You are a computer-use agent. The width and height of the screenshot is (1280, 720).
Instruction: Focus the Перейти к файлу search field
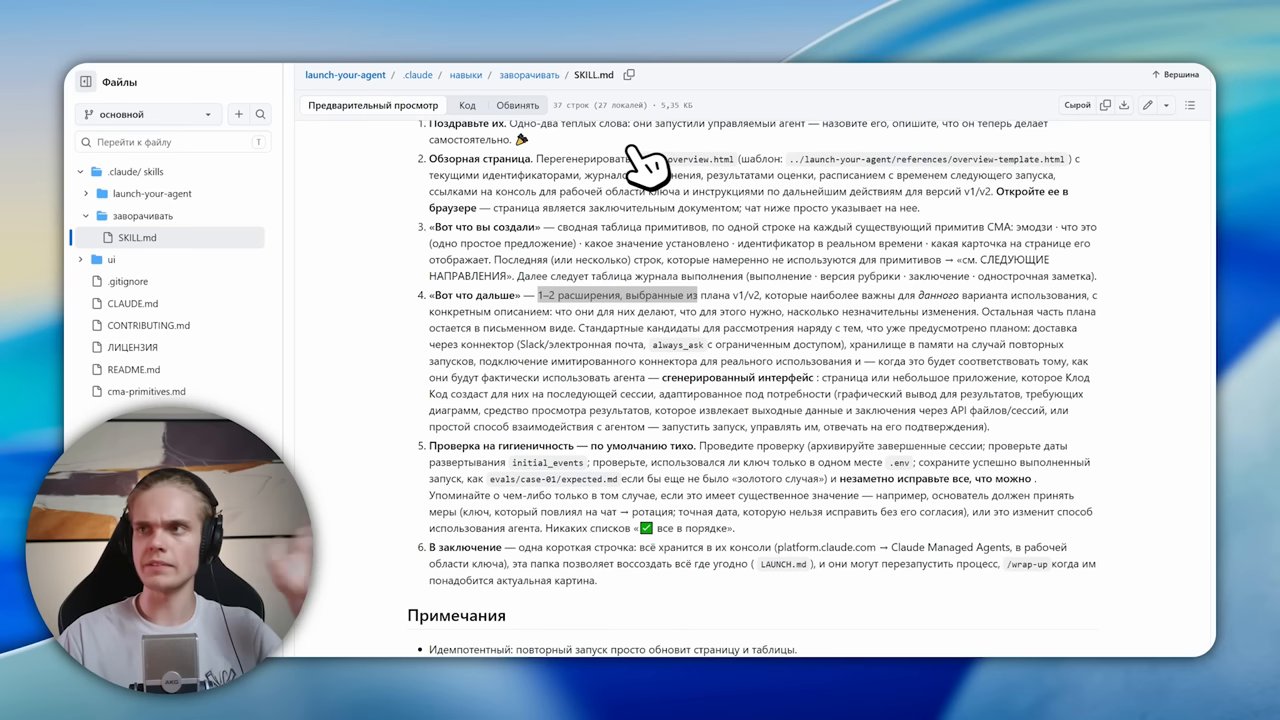(x=172, y=142)
